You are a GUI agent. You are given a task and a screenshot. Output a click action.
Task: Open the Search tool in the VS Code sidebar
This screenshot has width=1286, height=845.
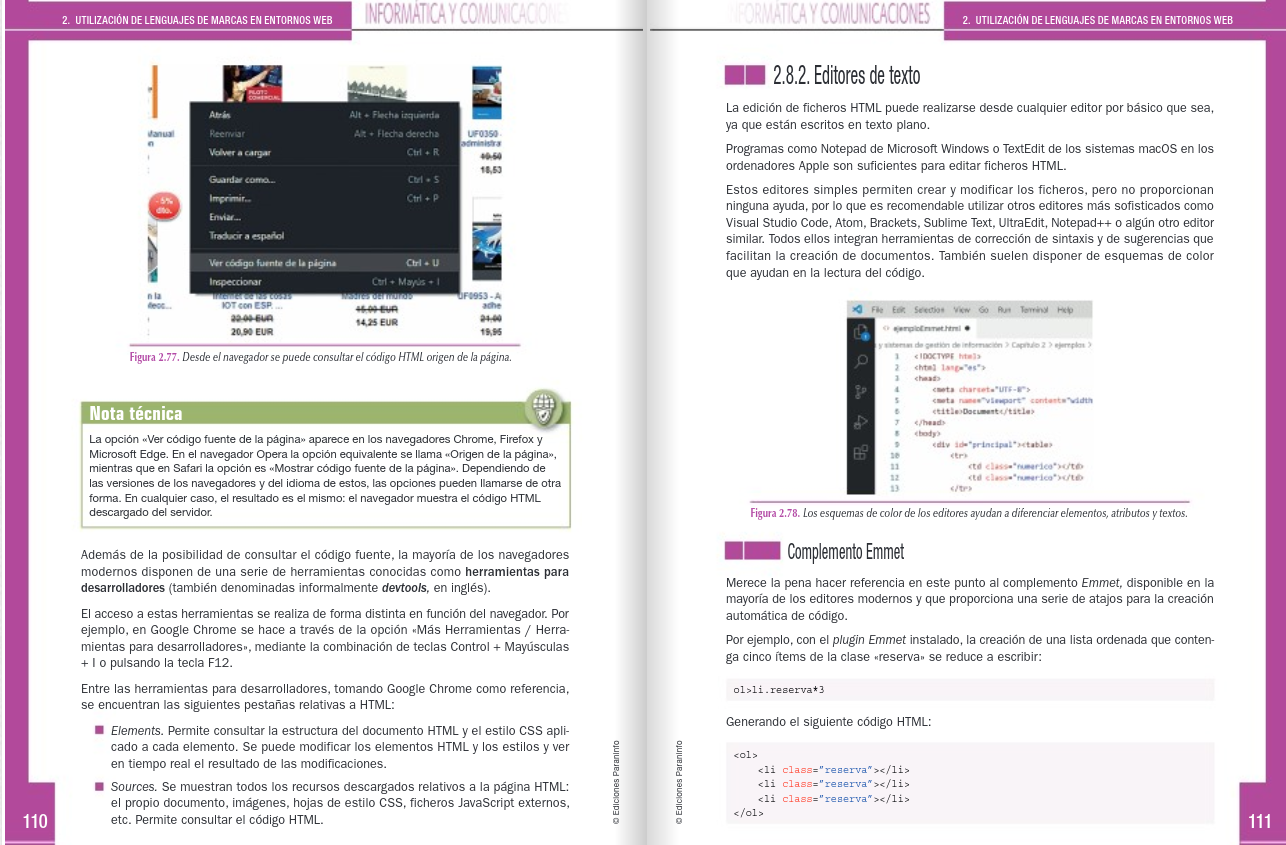click(861, 360)
